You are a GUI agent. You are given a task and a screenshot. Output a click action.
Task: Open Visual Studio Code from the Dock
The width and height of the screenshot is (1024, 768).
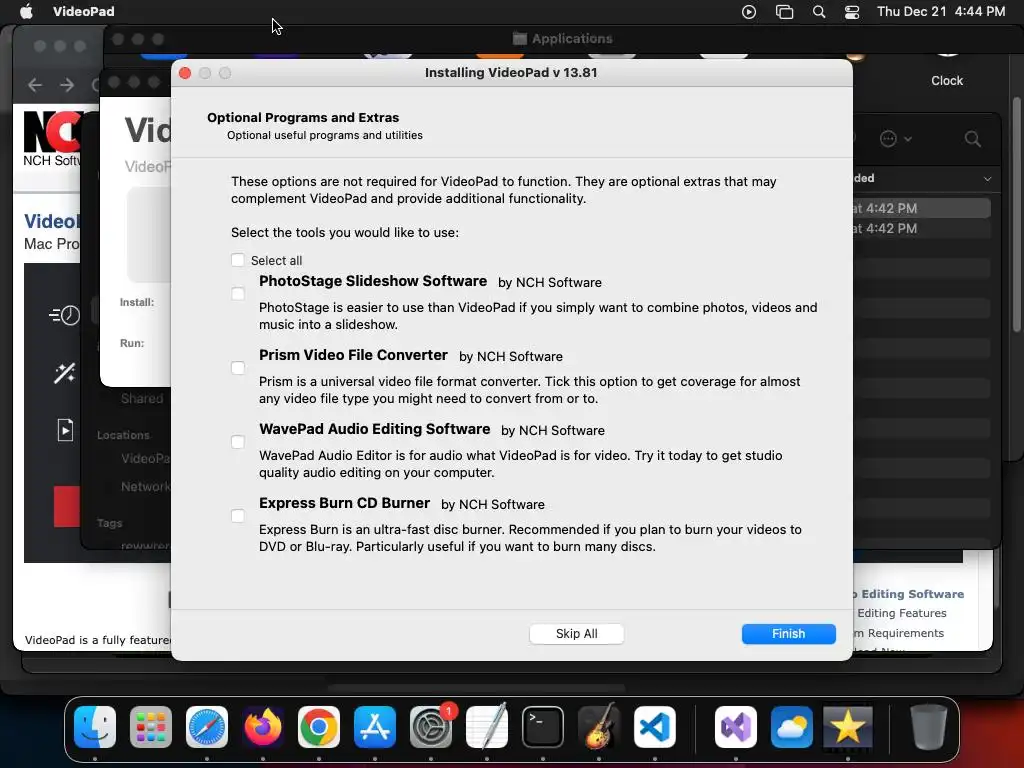(x=654, y=727)
